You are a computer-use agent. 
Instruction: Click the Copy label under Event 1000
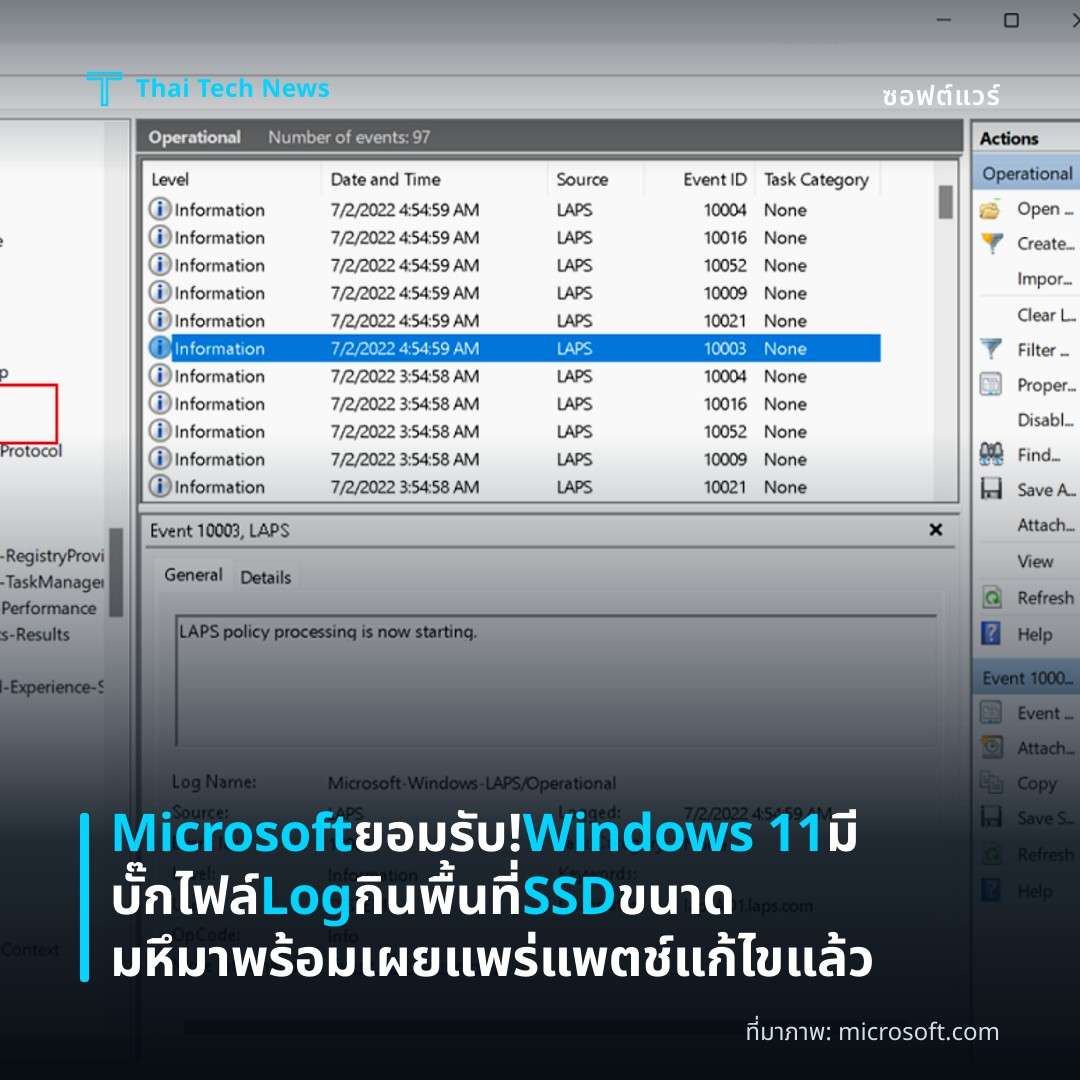click(1037, 783)
